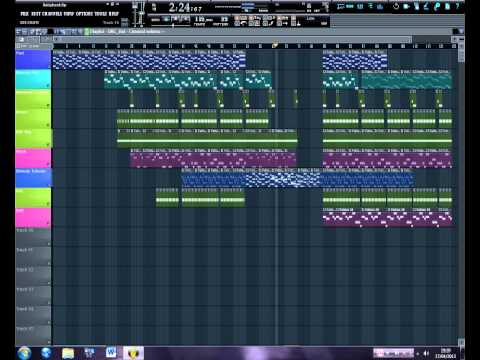Viewport: 480px width, 360px height.
Task: Open the Windows Start menu
Action: click(x=24, y=353)
